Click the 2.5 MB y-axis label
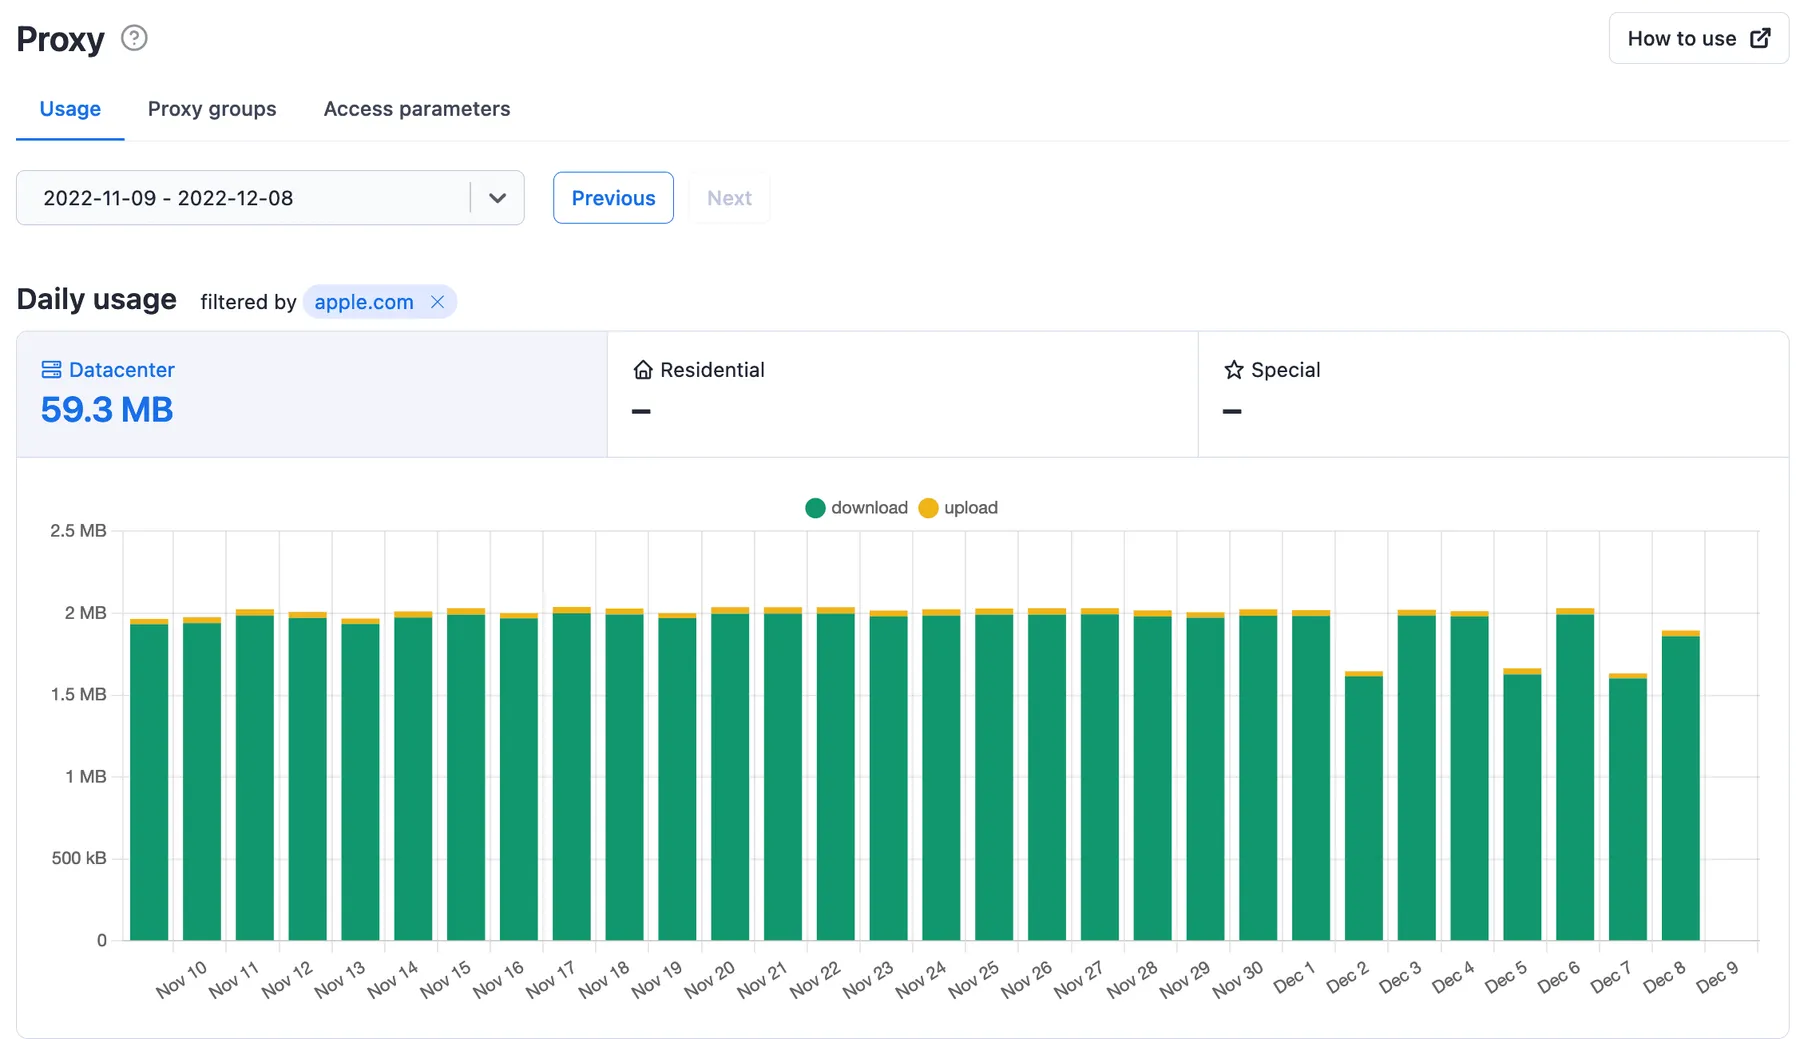The width and height of the screenshot is (1800, 1039). pos(78,531)
